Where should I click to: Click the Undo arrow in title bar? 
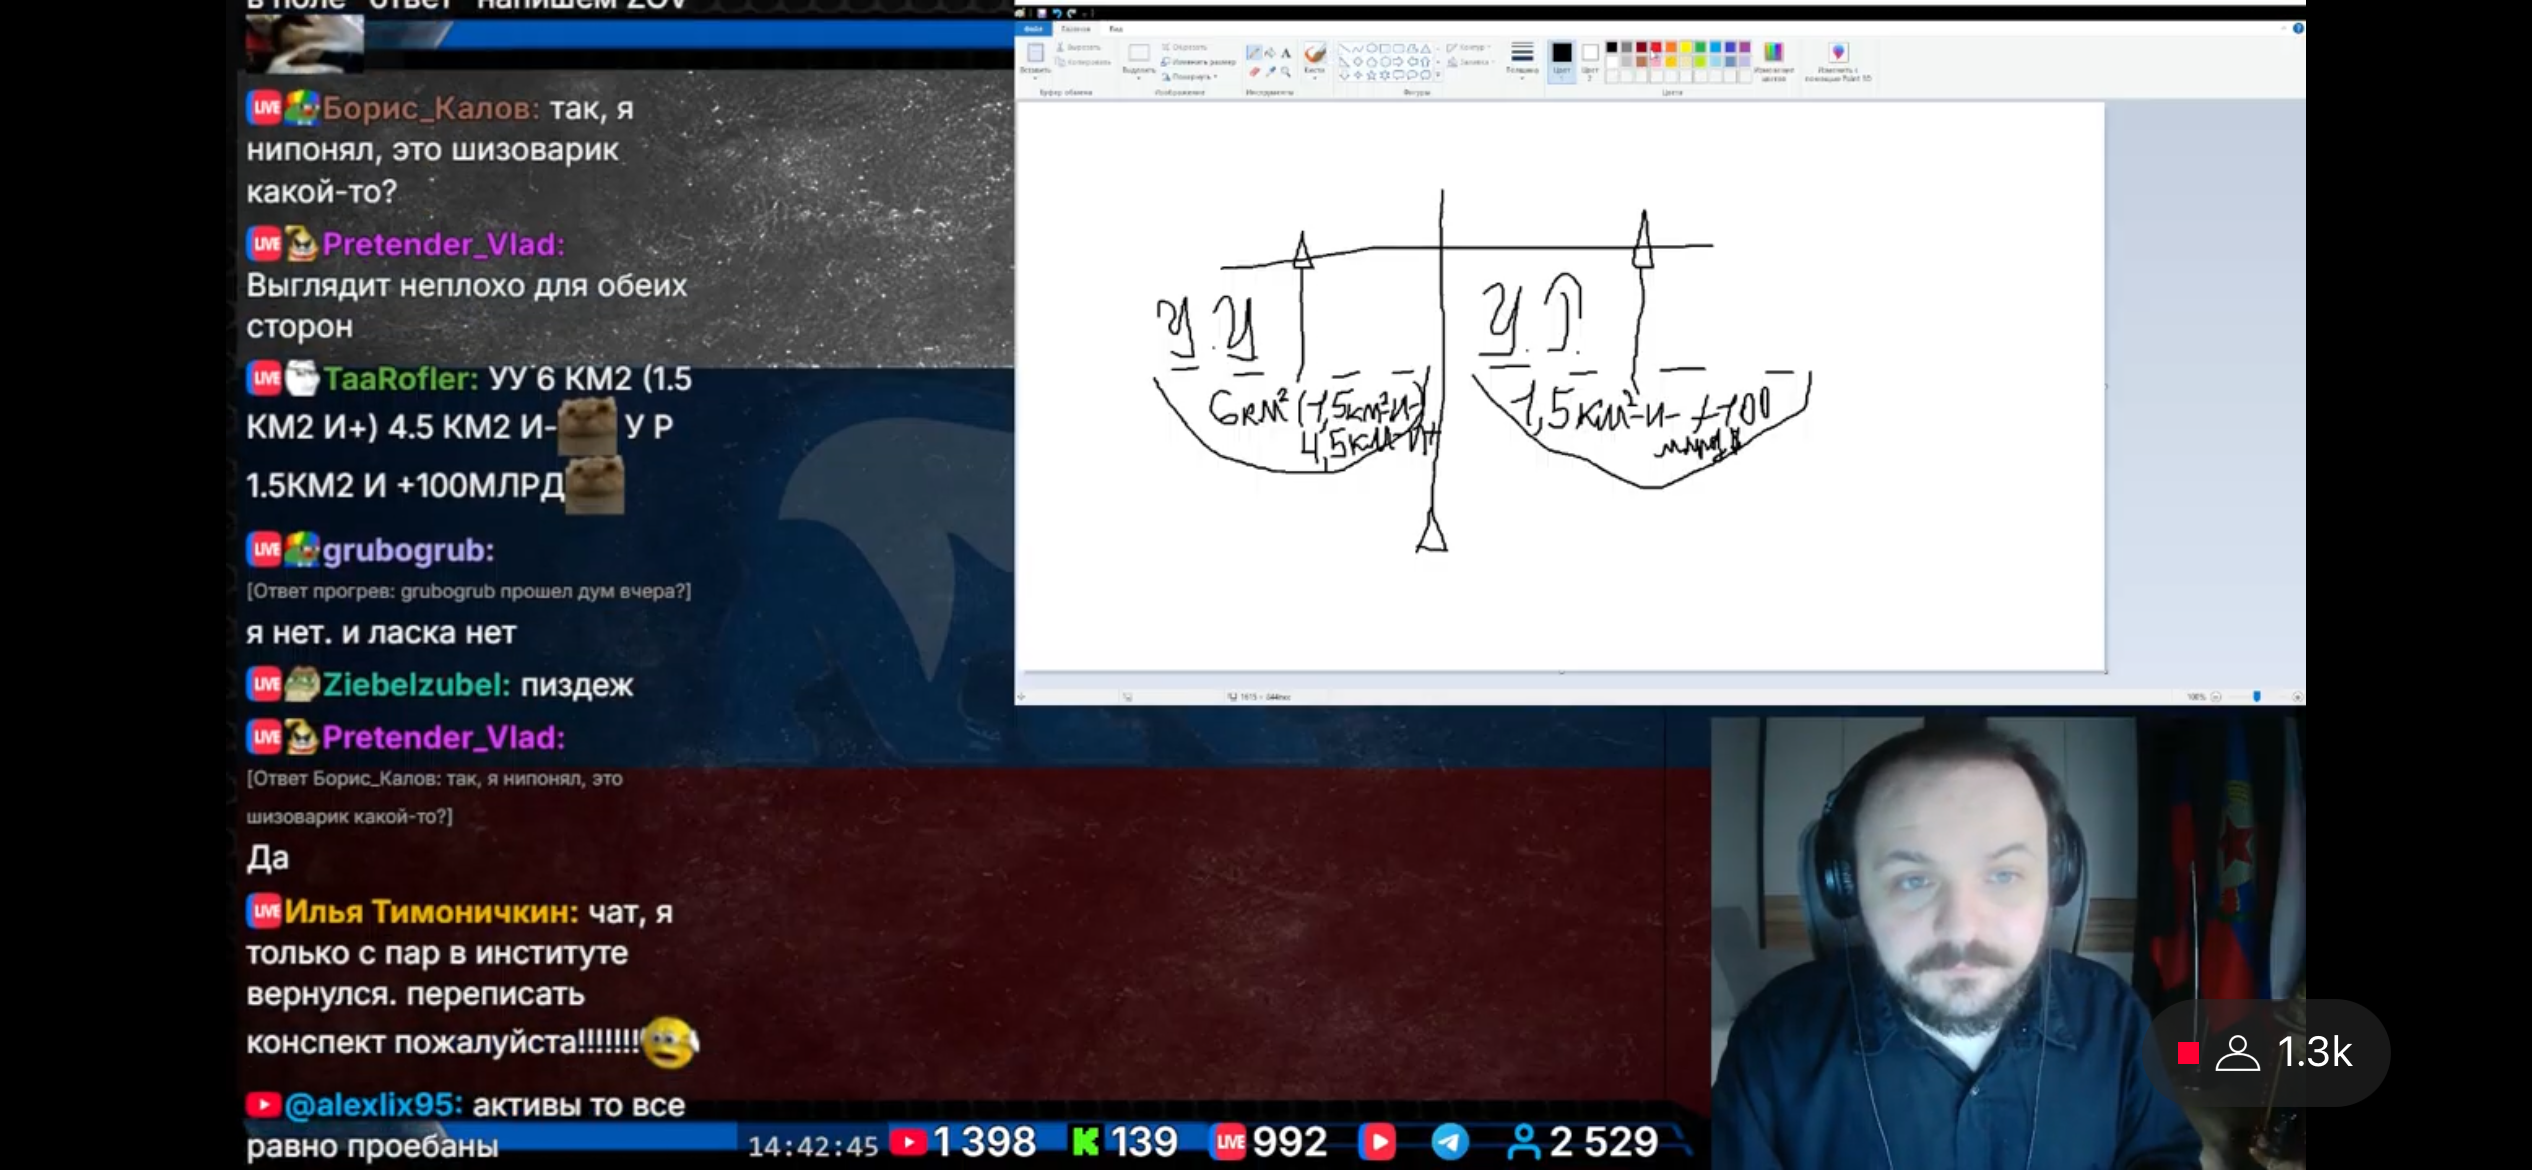(1056, 13)
